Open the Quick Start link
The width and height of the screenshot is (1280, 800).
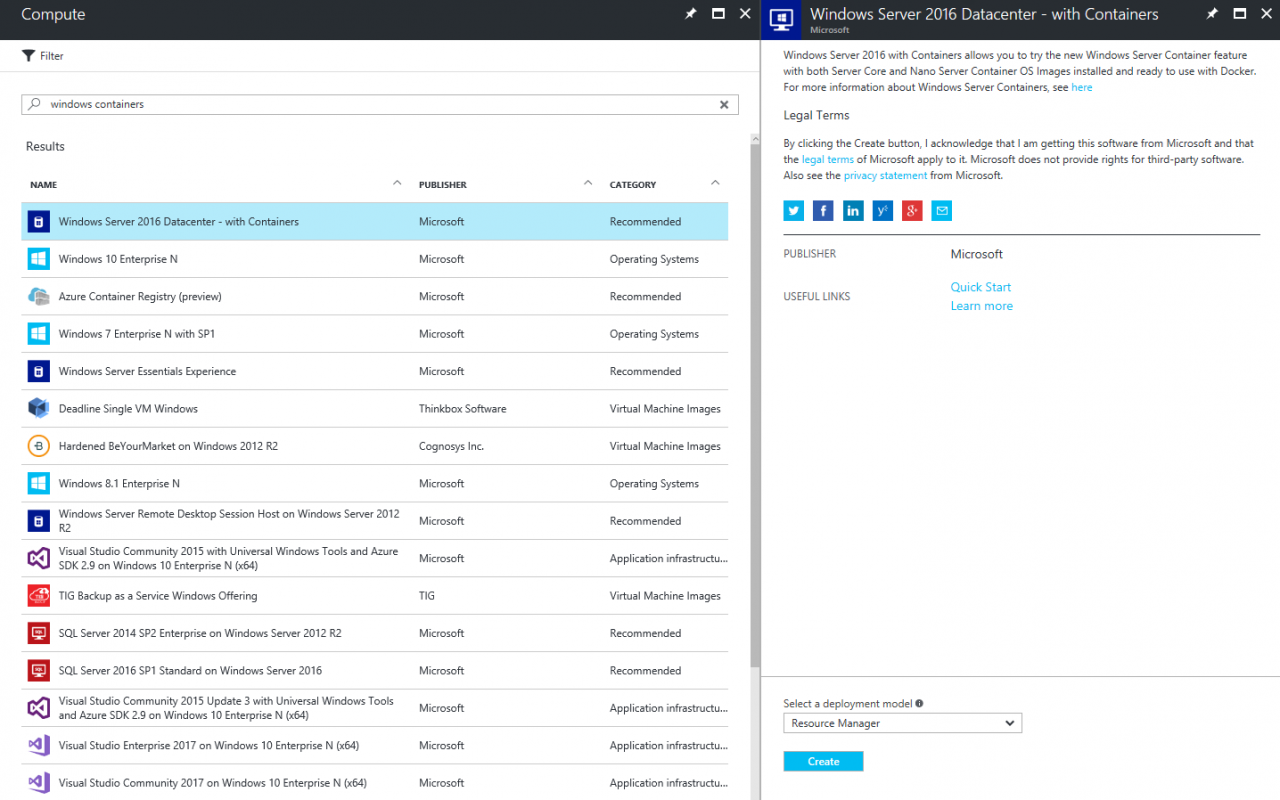pyautogui.click(x=980, y=287)
